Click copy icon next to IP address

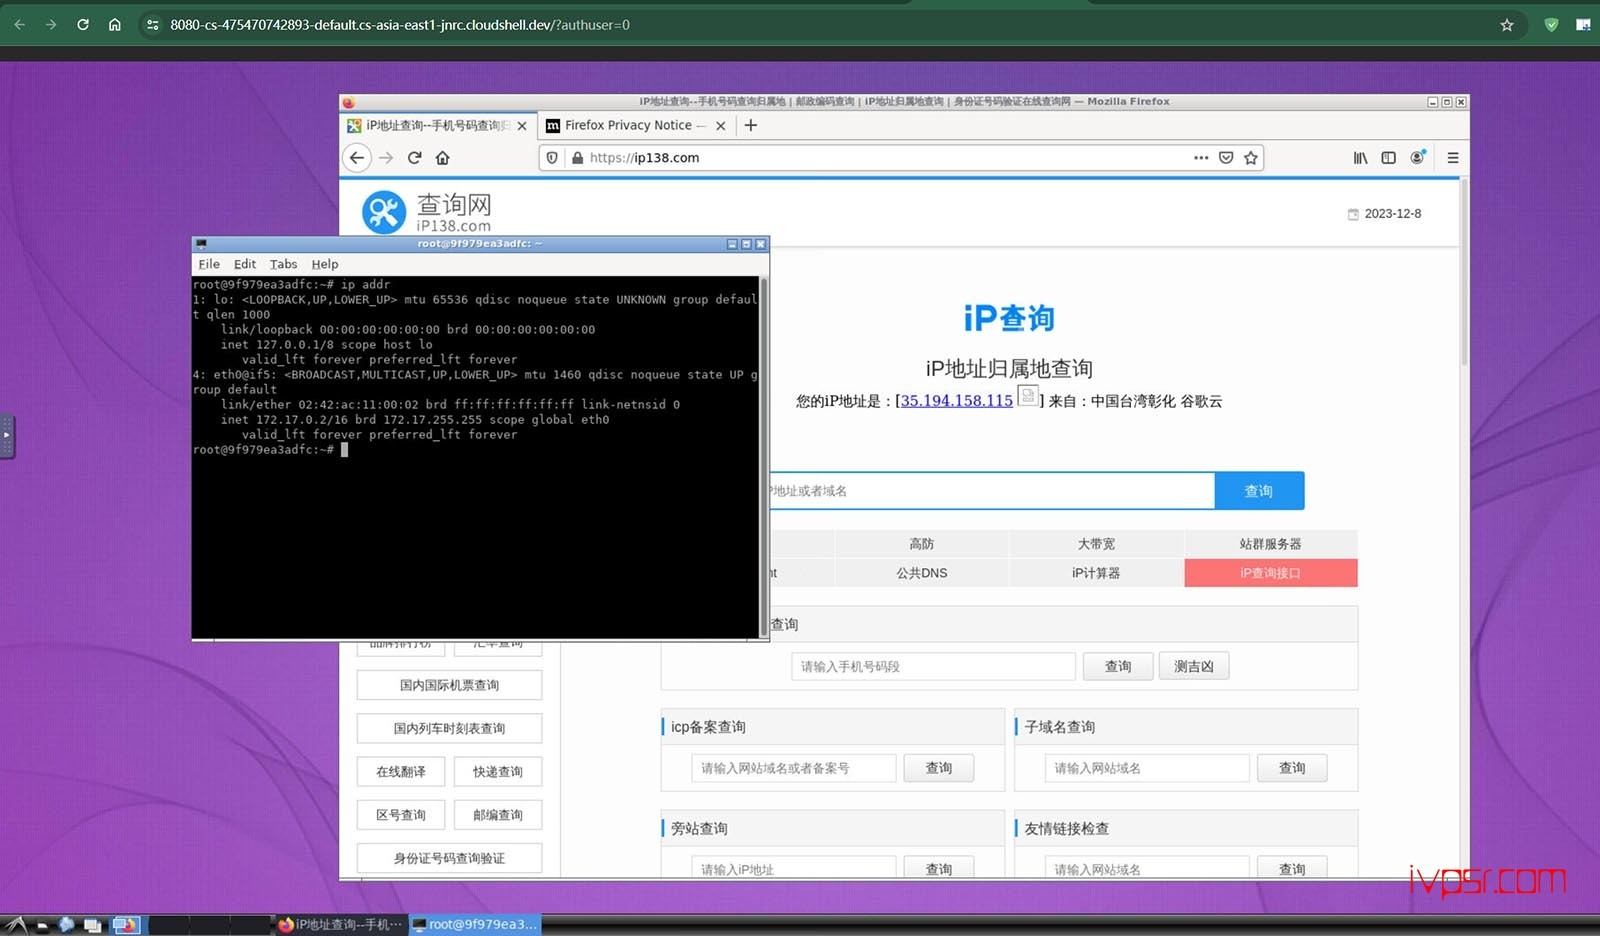click(1028, 395)
